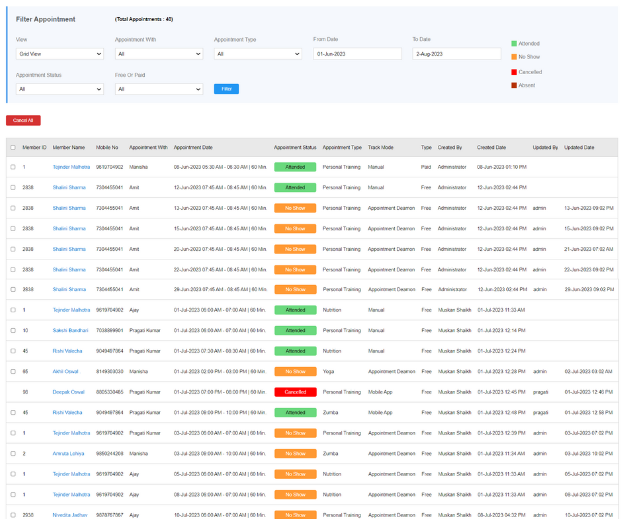623x519 pixels.
Task: Open the Free Or Paid dropdown
Action: (158, 89)
